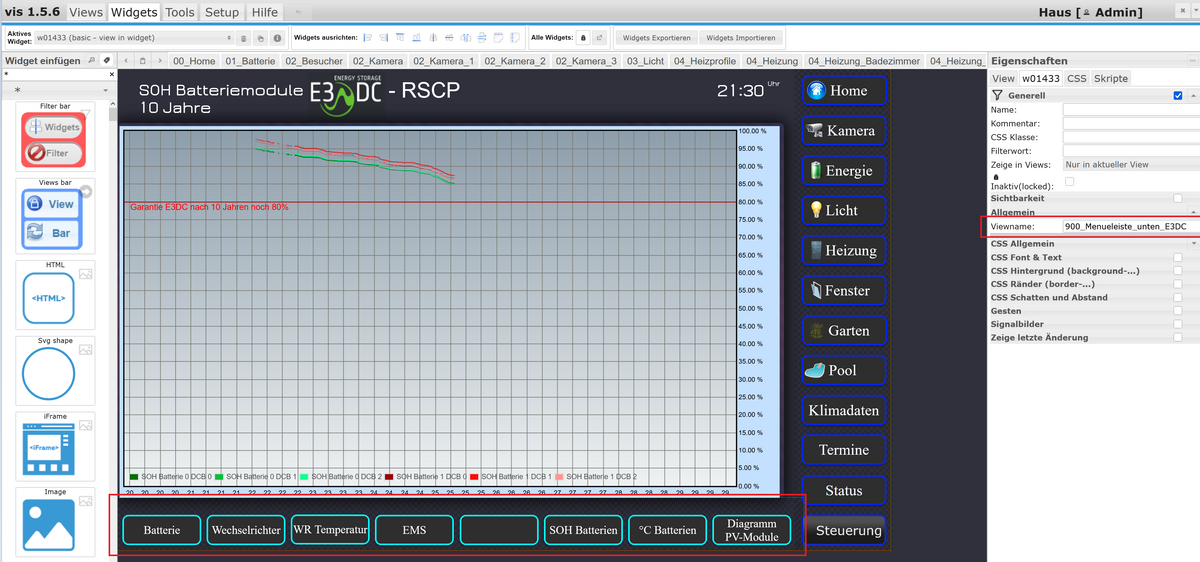Switch to the CSS properties tab
The width and height of the screenshot is (1200, 562).
tap(1076, 78)
